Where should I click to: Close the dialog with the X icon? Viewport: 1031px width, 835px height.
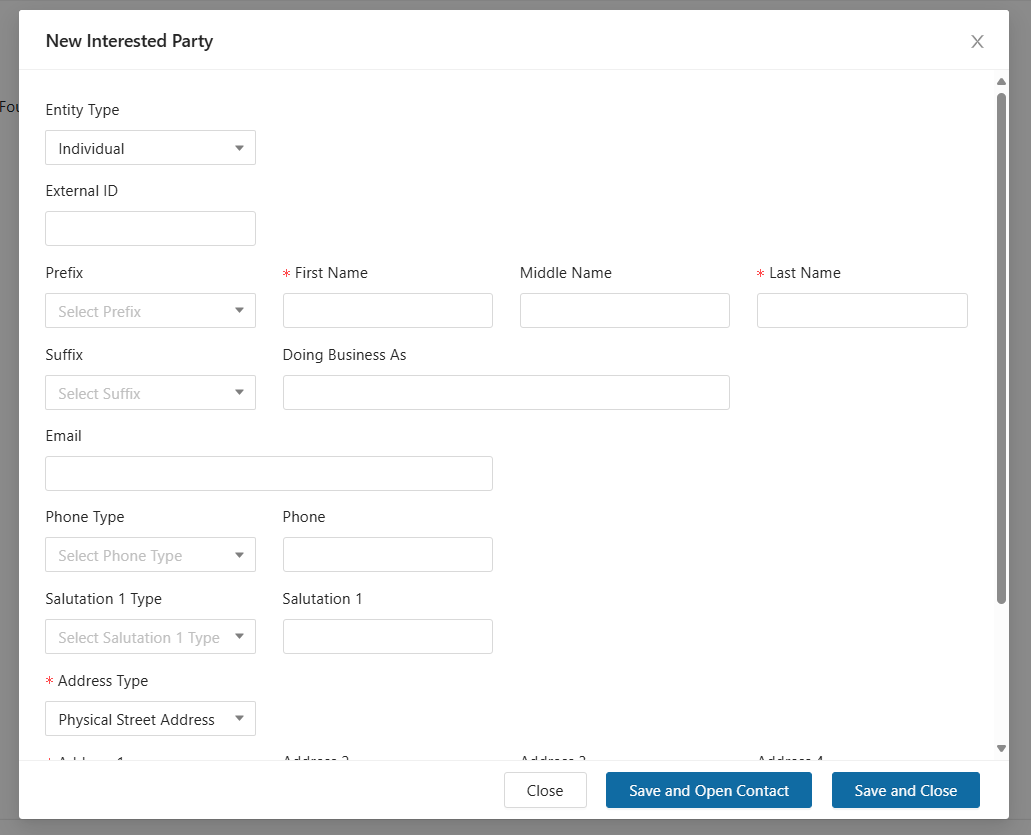[977, 41]
